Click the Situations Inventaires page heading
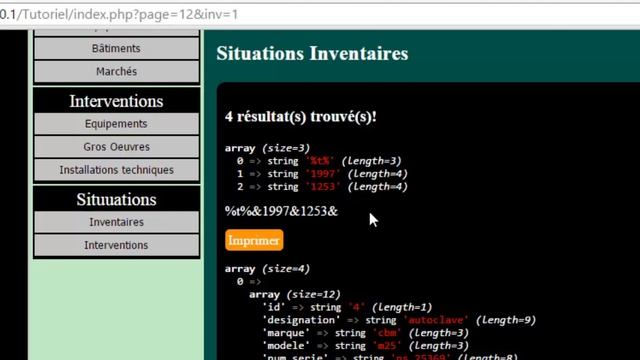Viewport: 640px width, 360px height. [312, 53]
